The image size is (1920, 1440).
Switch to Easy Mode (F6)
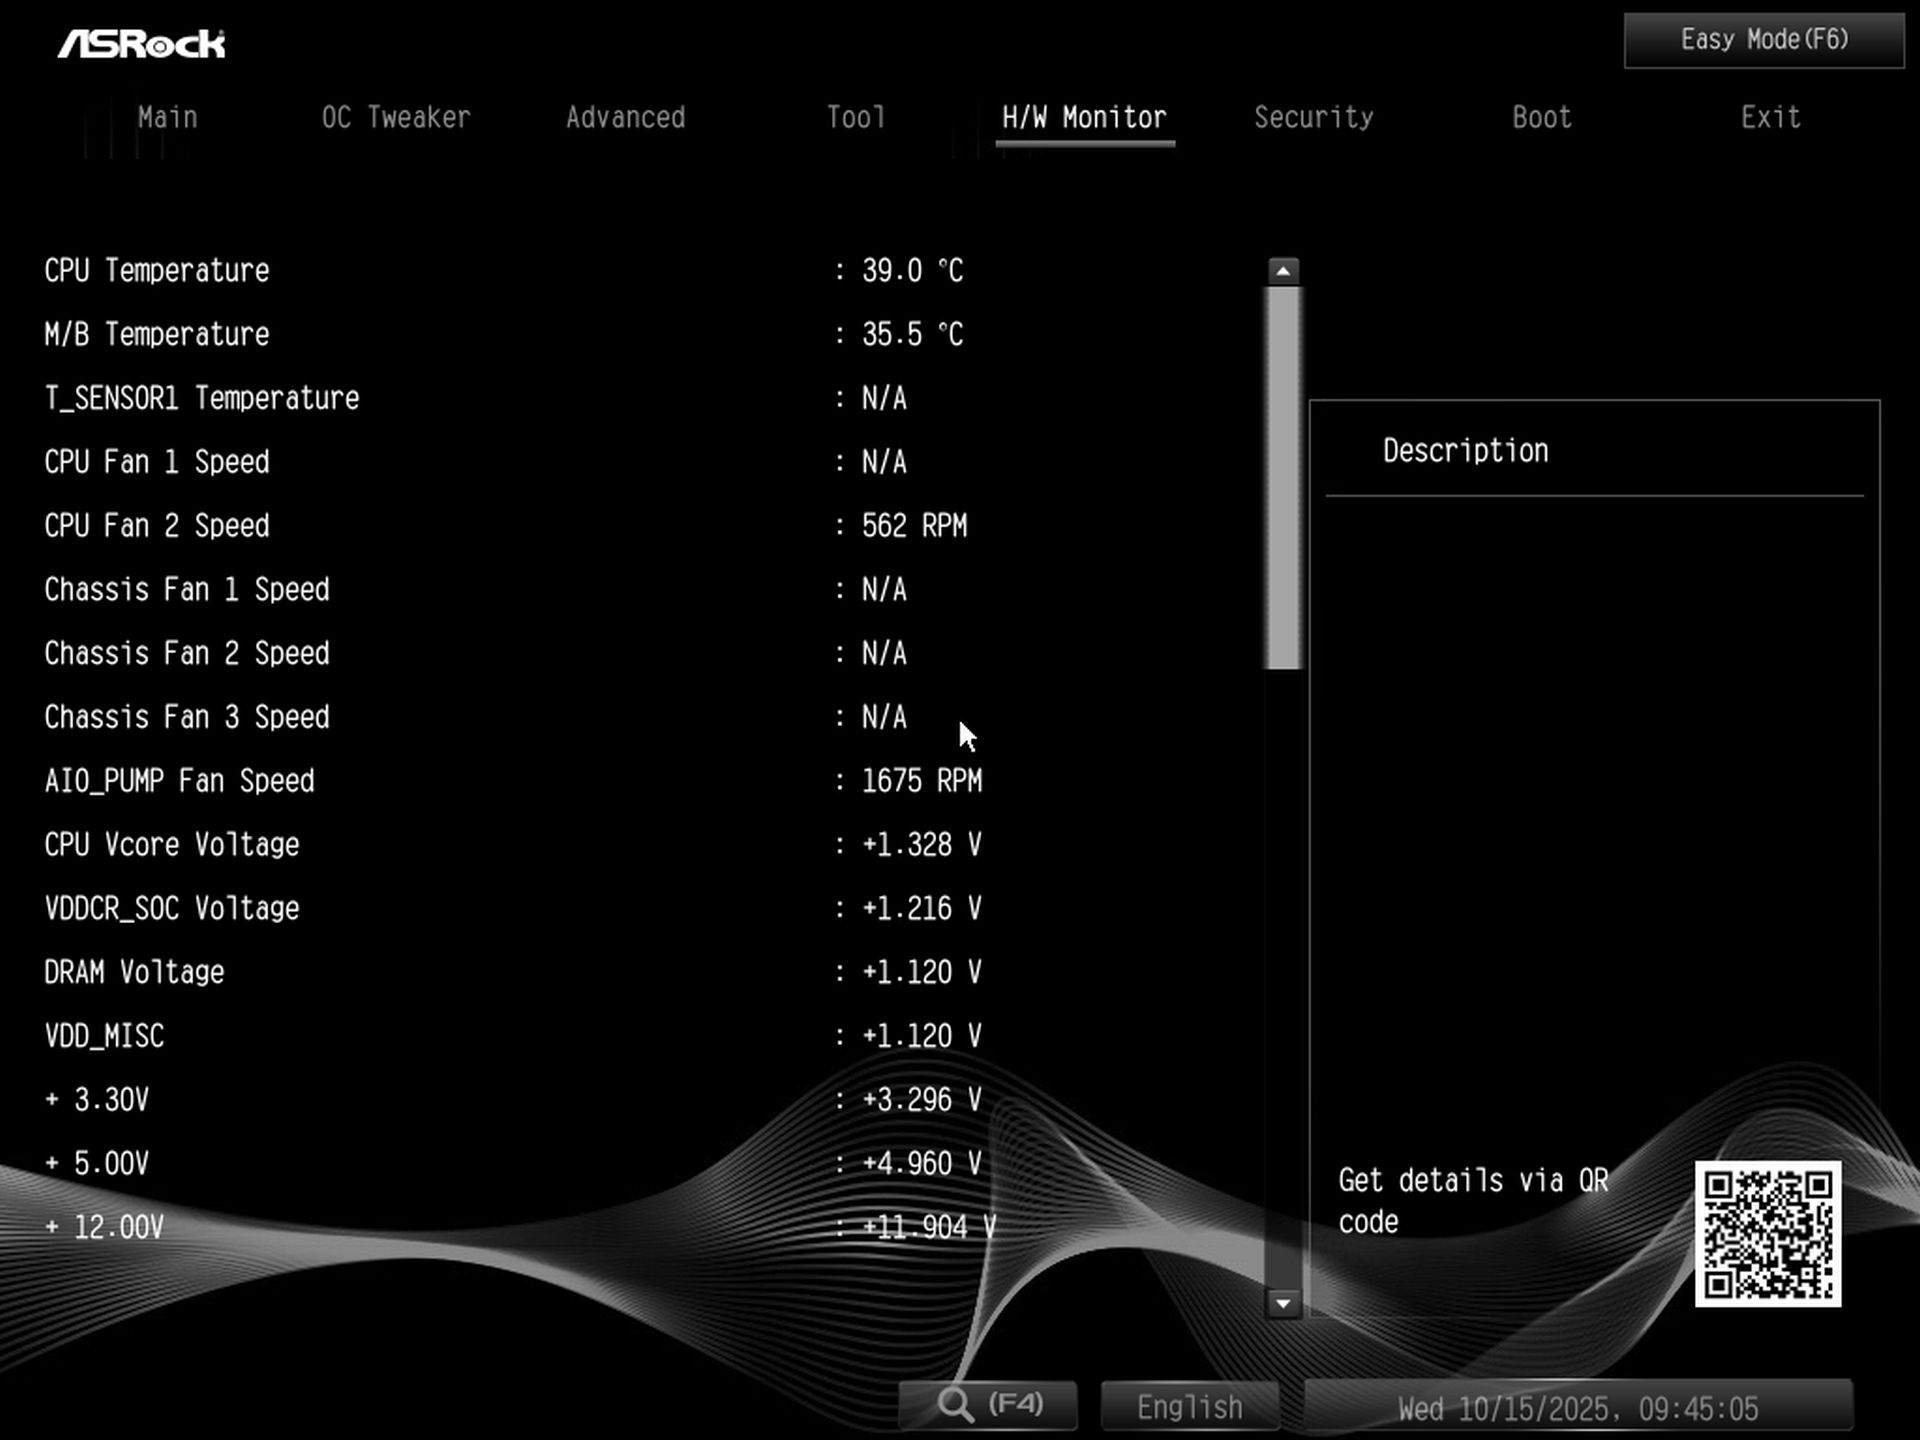tap(1763, 40)
